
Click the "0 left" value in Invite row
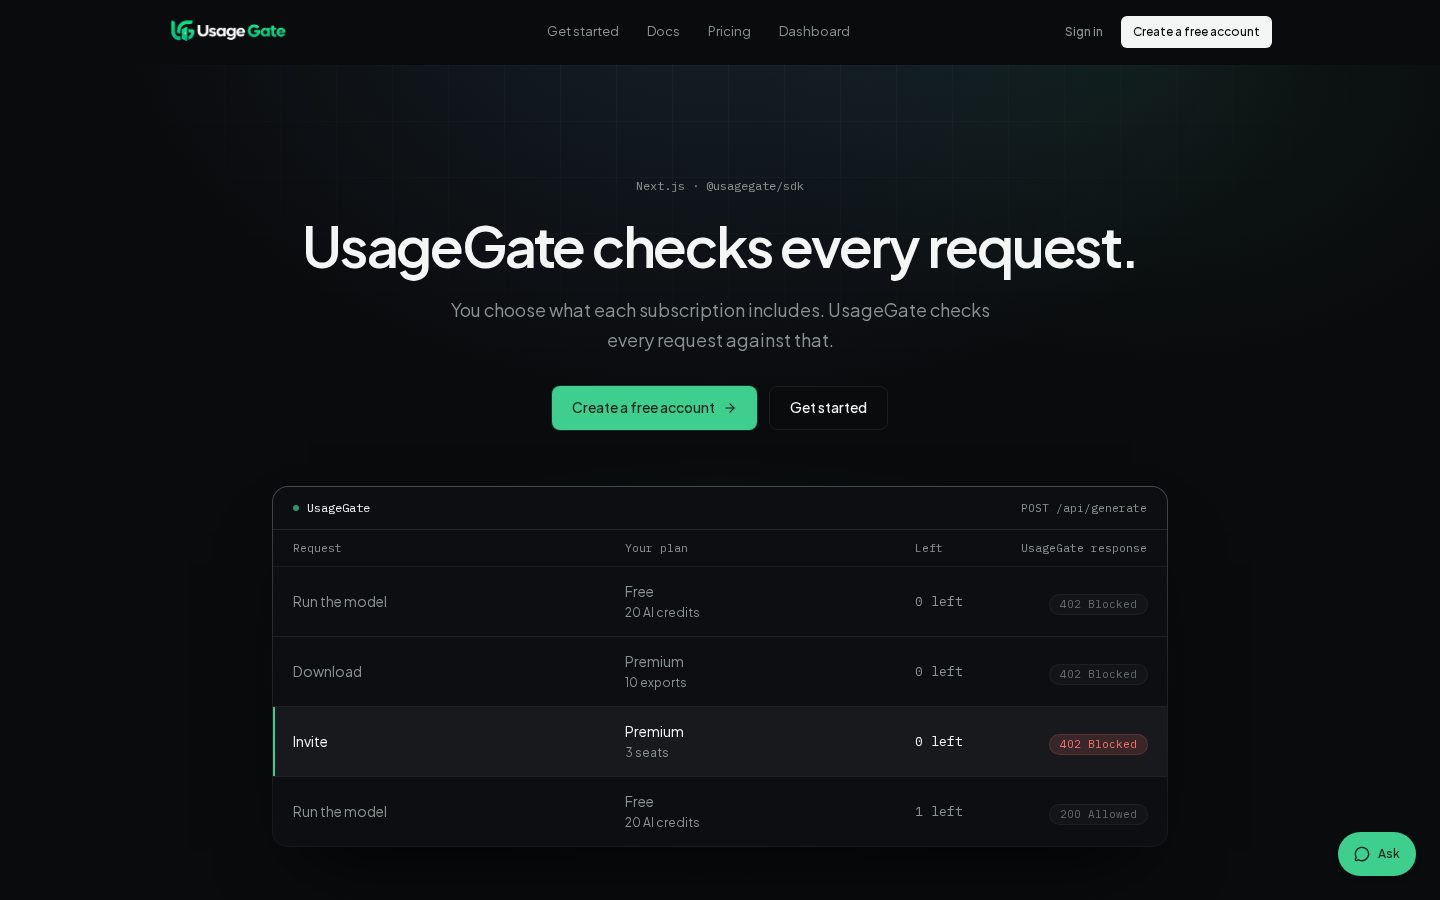[x=939, y=742]
